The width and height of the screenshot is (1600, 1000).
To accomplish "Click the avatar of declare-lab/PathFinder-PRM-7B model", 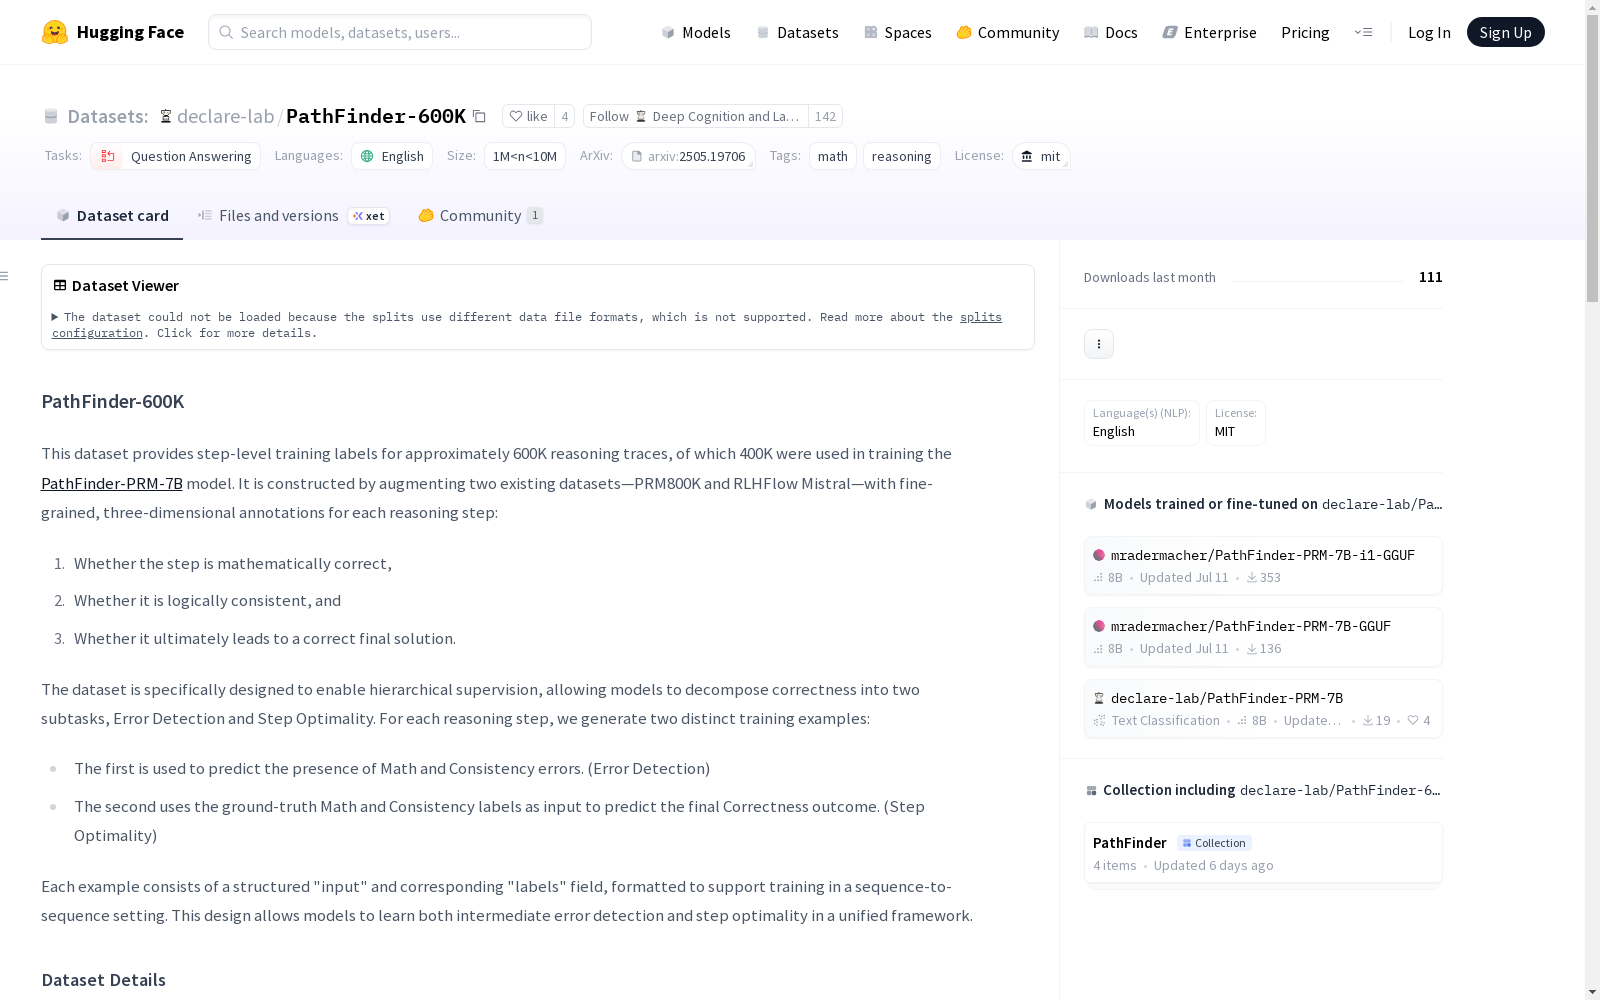I will coord(1099,698).
